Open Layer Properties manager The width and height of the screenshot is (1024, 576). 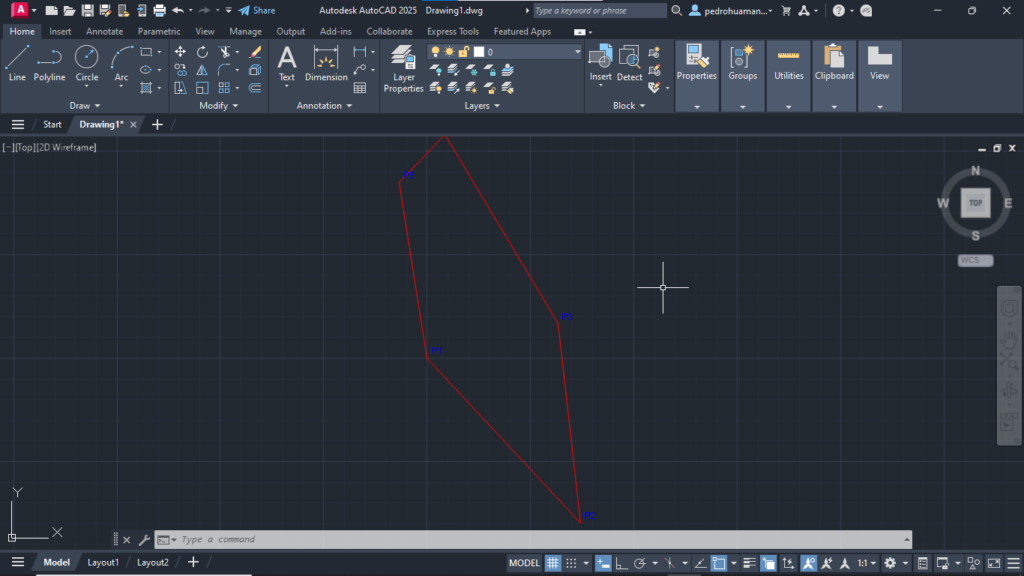403,68
